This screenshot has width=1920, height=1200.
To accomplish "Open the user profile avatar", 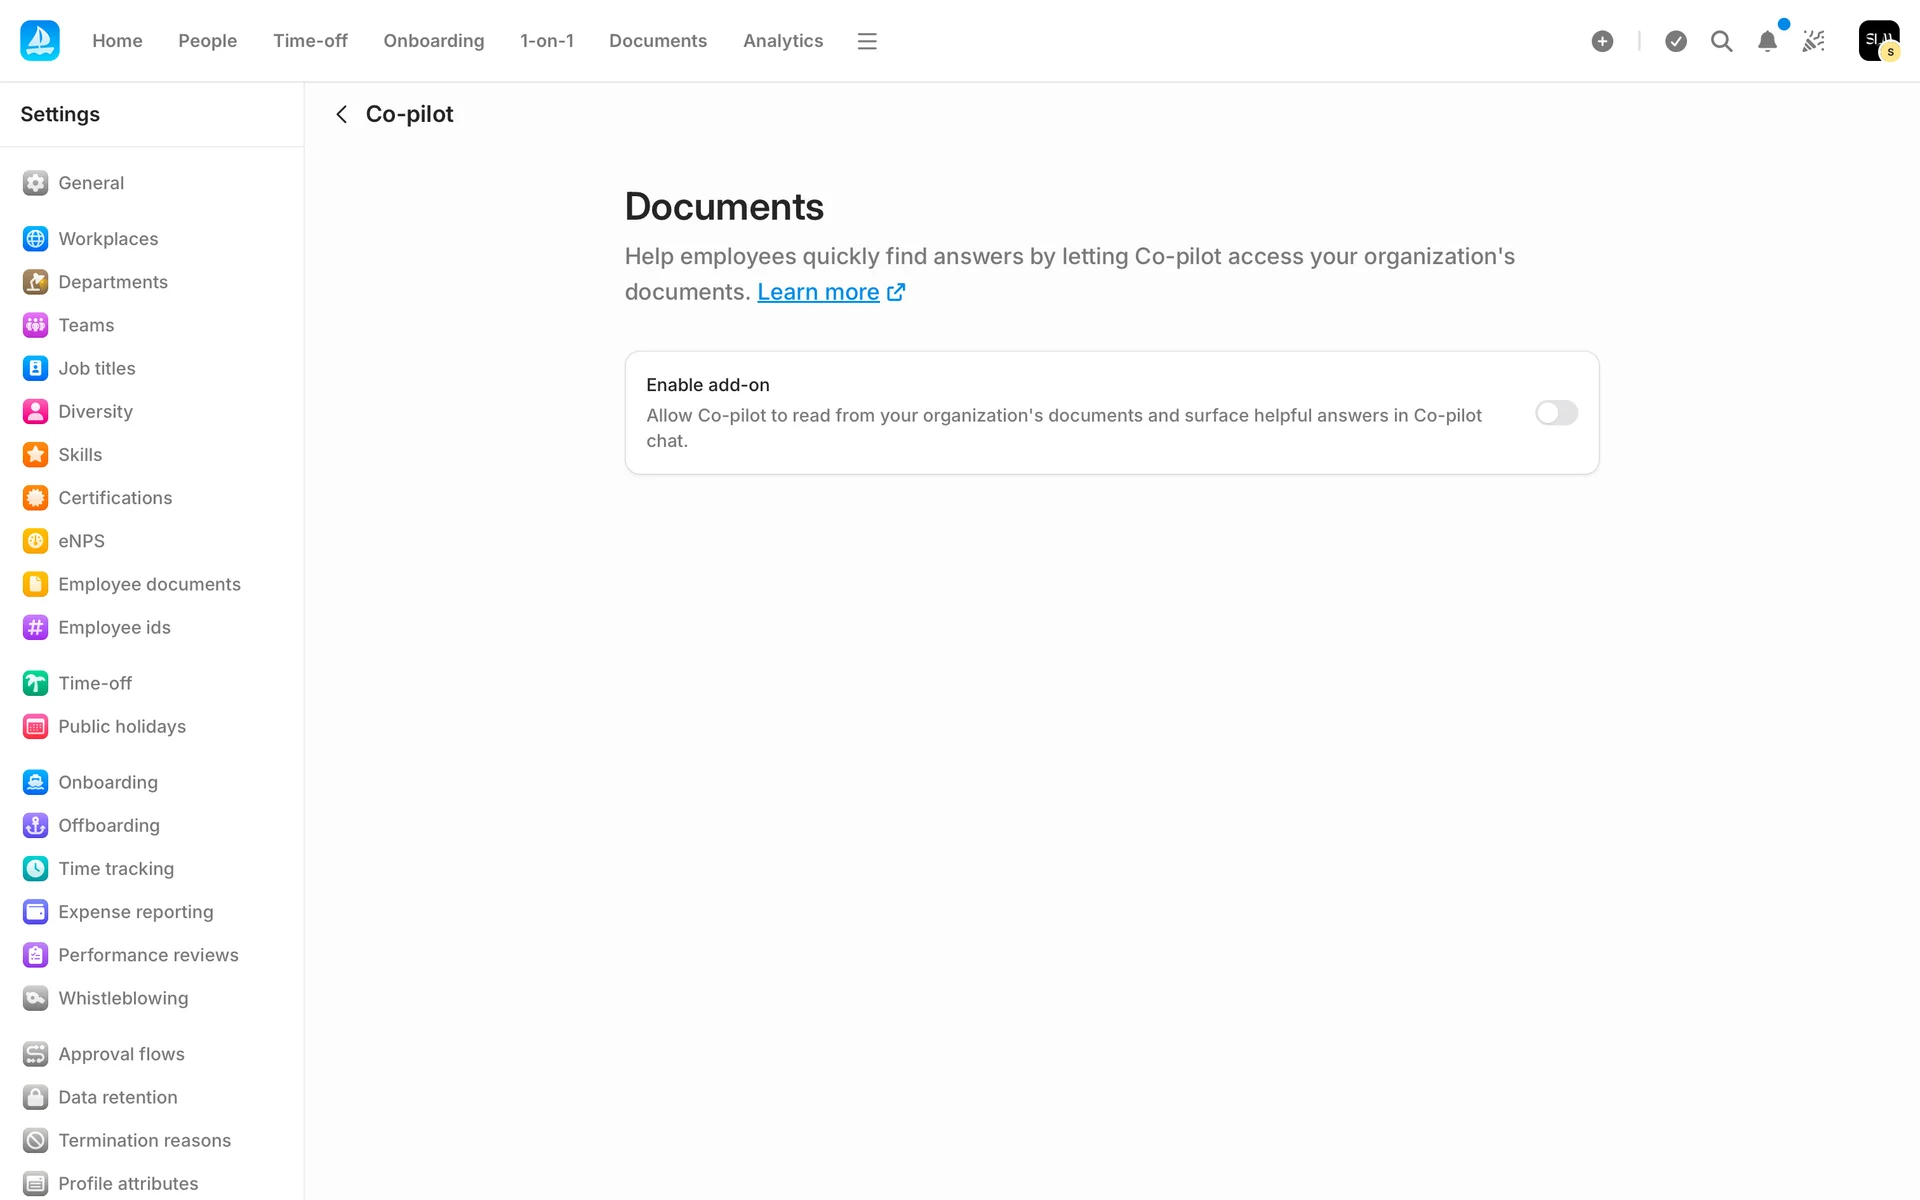I will pos(1878,41).
